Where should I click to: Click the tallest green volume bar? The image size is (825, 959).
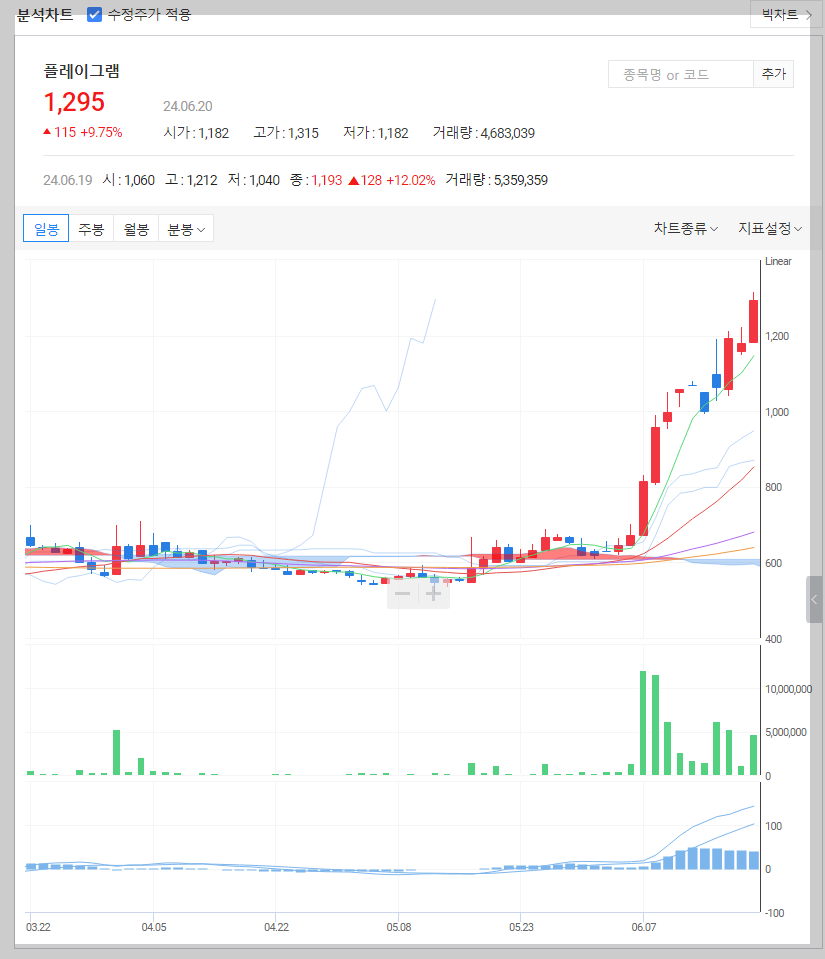(x=643, y=723)
